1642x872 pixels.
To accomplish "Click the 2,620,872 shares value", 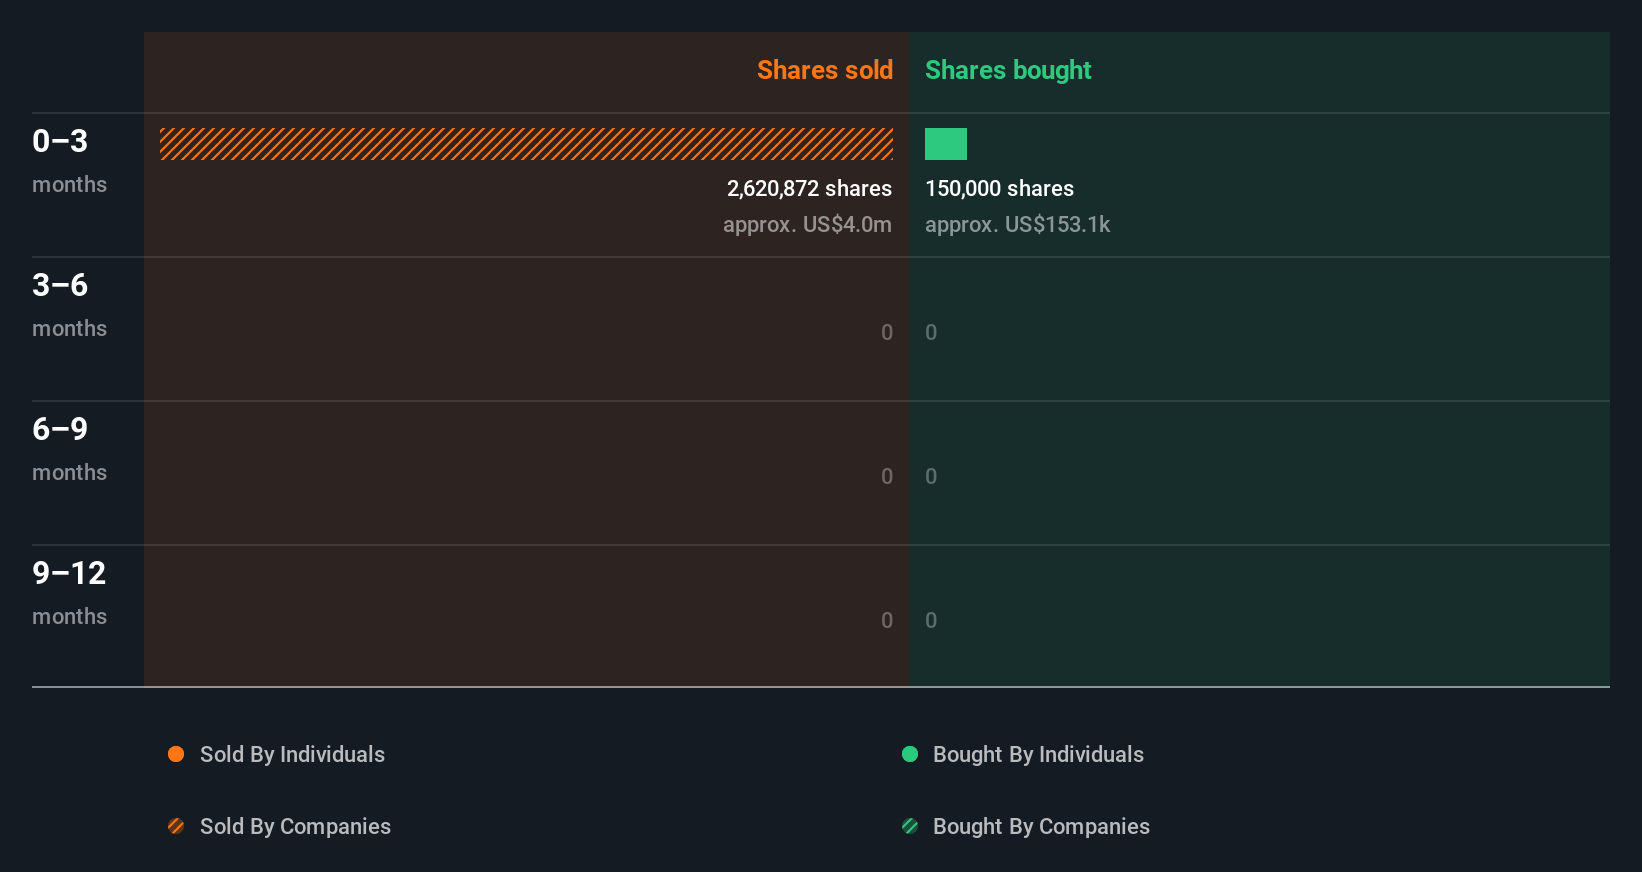I will coord(809,188).
